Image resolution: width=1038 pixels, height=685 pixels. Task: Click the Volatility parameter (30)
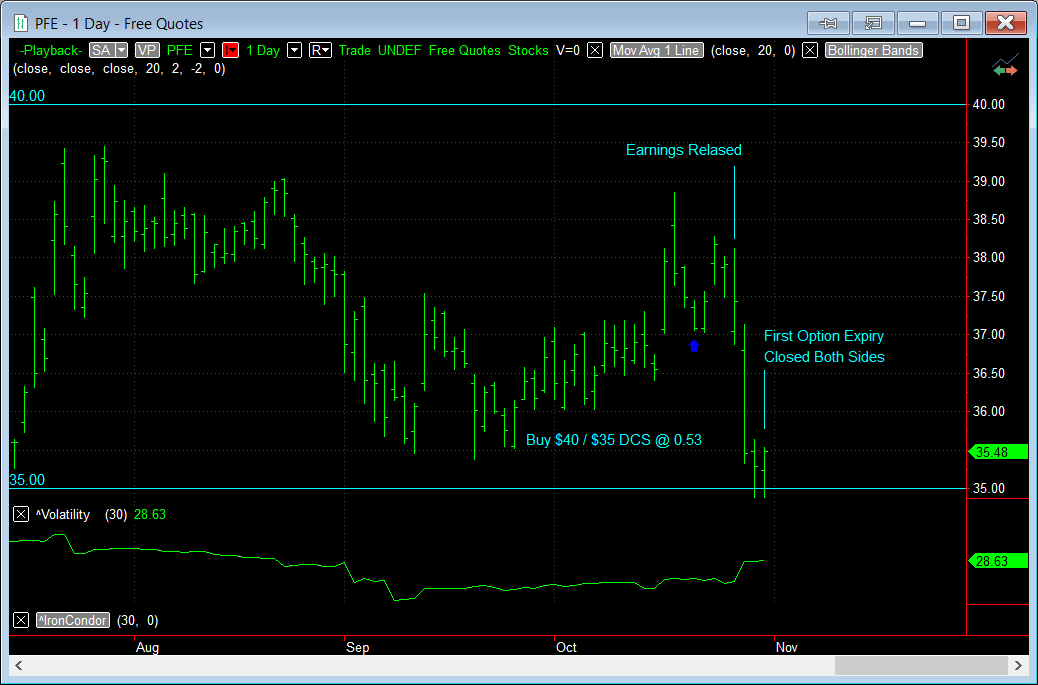116,514
